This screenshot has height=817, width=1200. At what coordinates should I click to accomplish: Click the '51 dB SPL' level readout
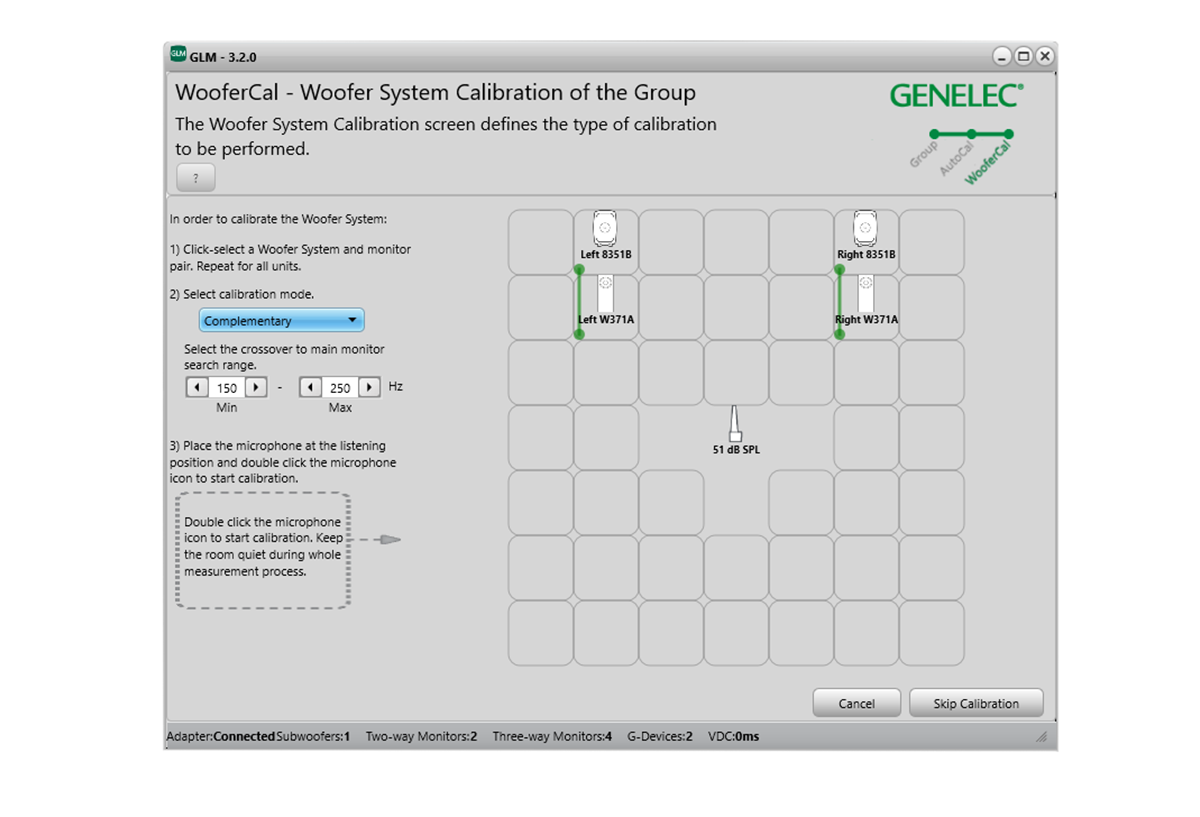(735, 450)
